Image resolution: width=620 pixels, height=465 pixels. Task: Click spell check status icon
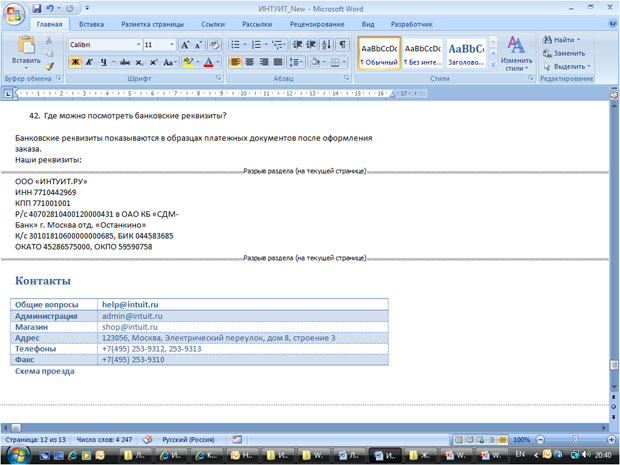click(x=147, y=439)
